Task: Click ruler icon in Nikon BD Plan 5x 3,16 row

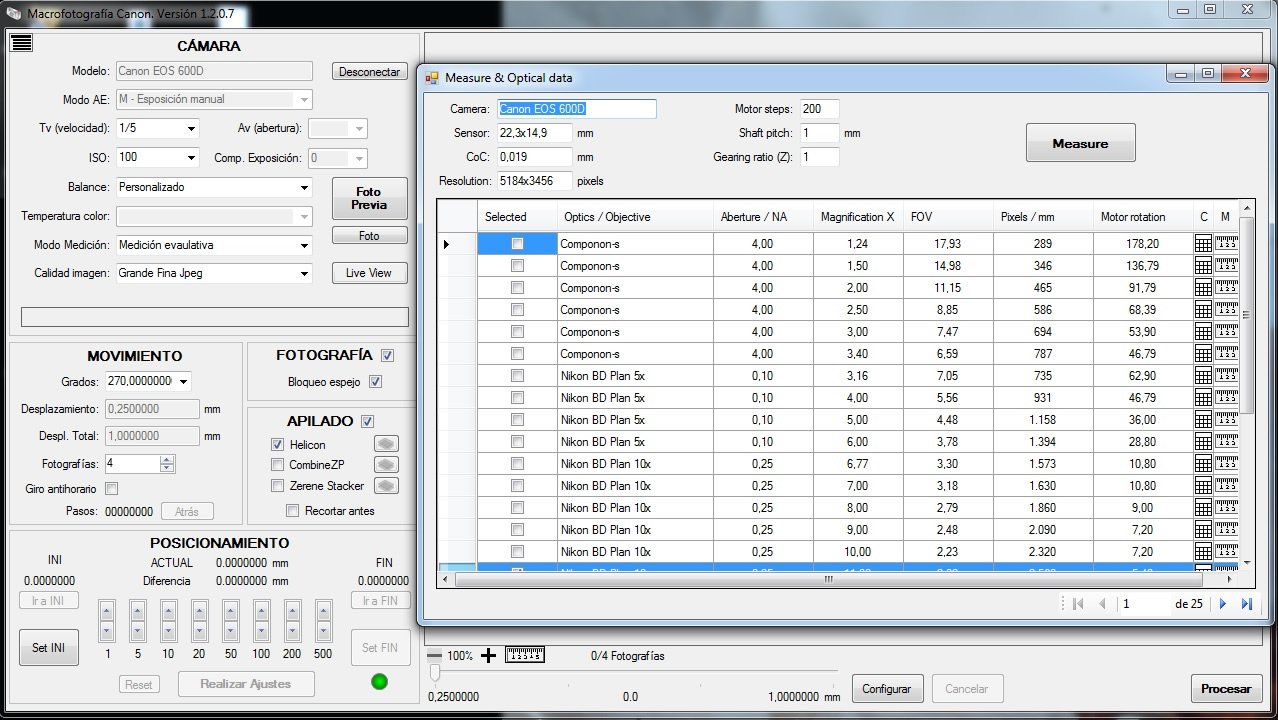Action: pyautogui.click(x=1227, y=375)
